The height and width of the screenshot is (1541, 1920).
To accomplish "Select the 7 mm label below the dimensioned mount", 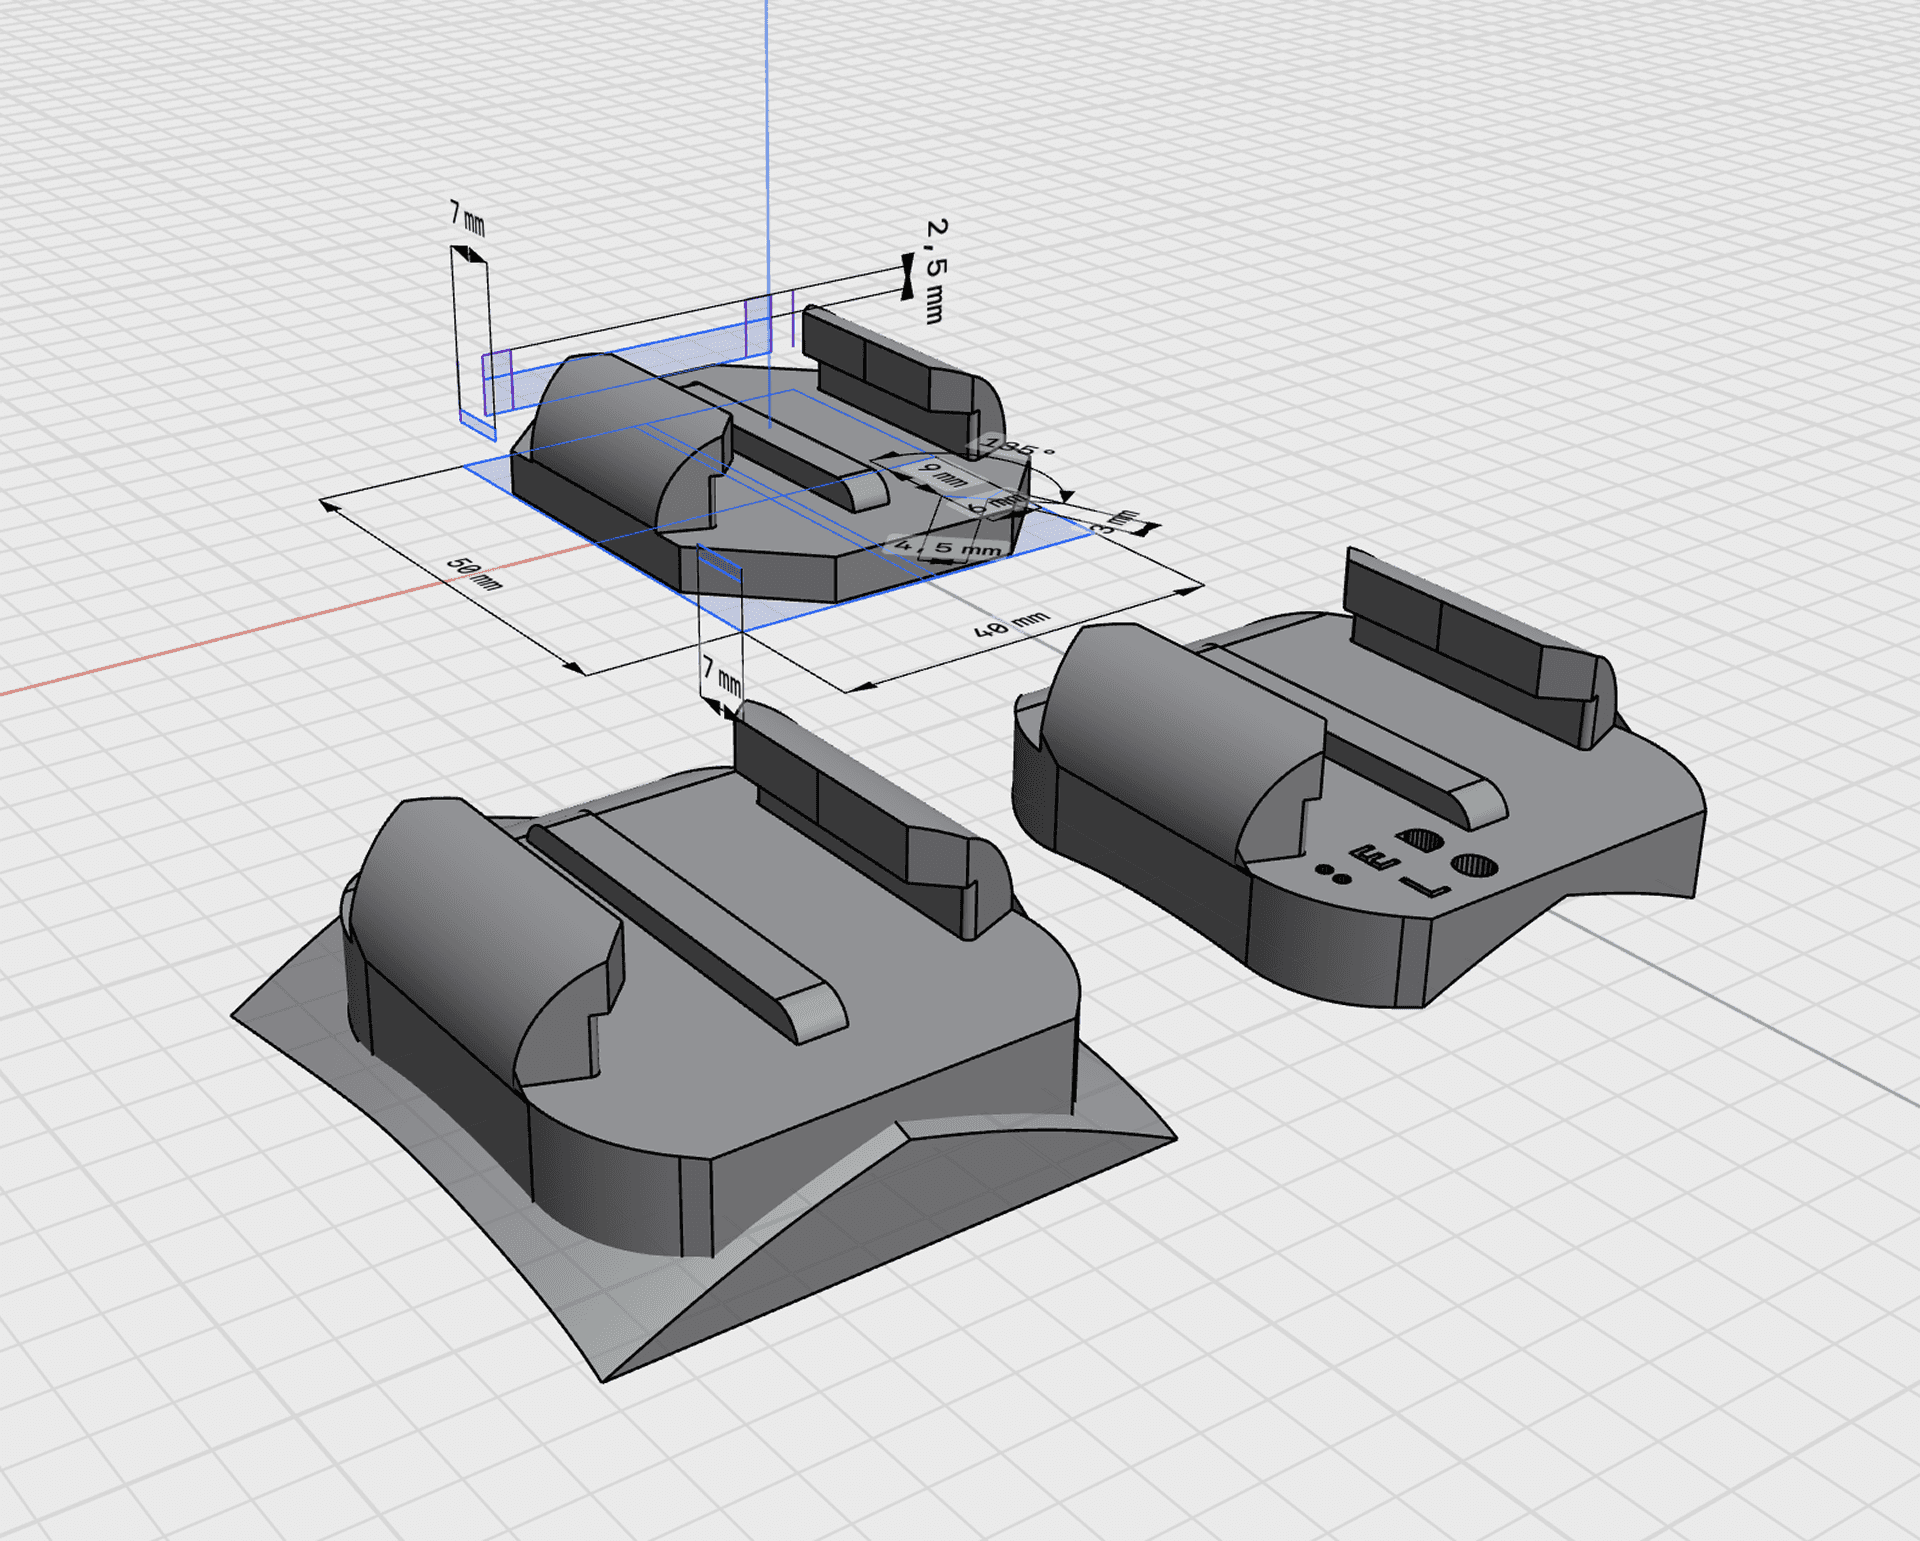I will [721, 677].
